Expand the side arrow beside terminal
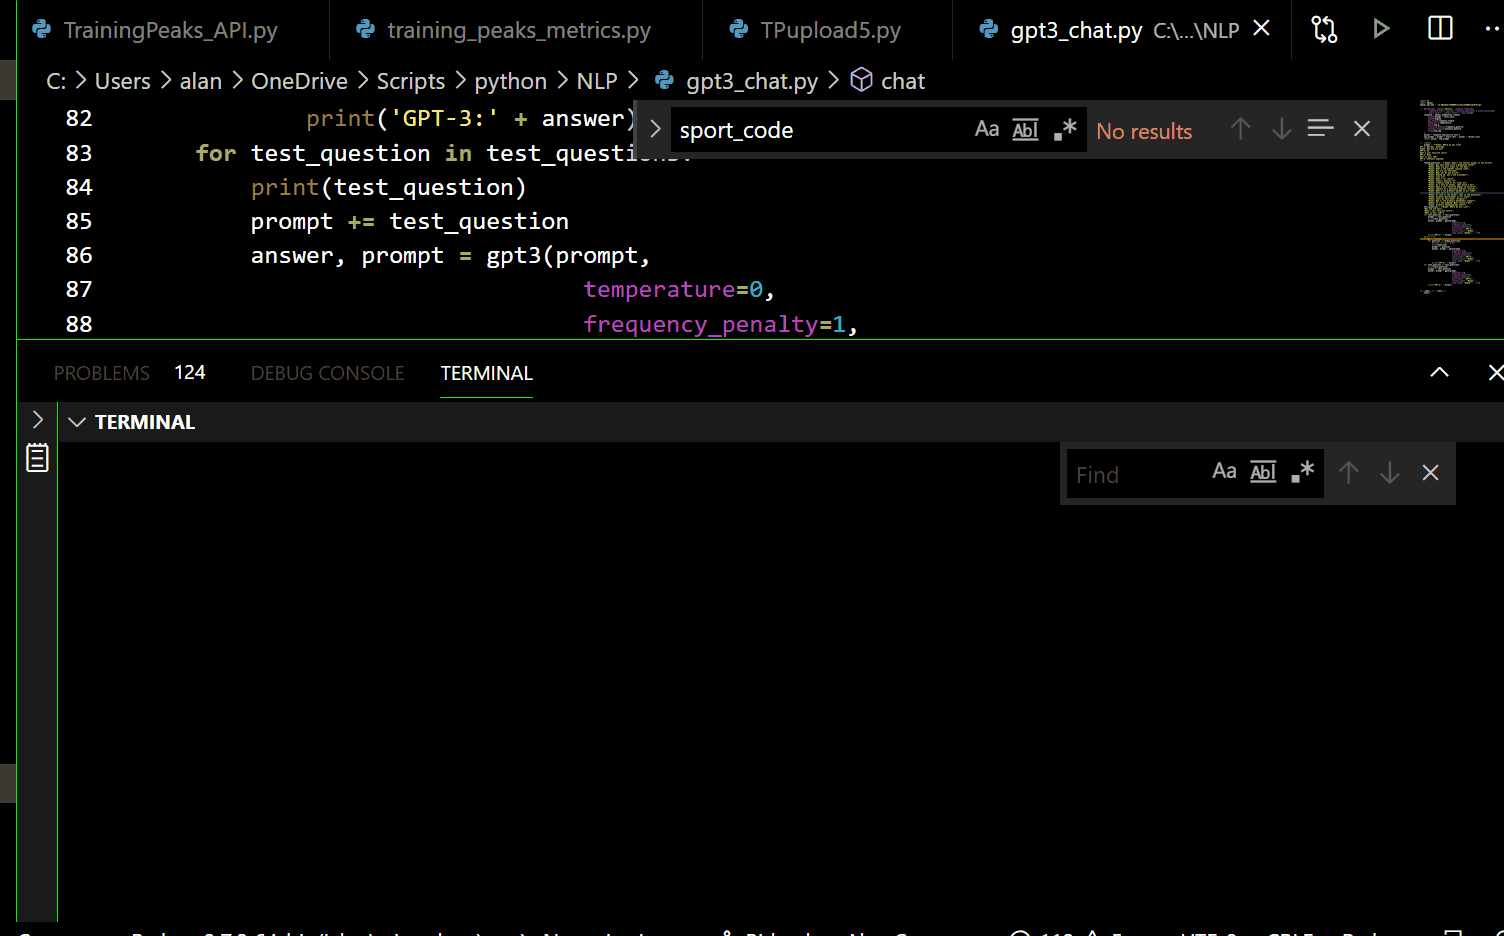Viewport: 1504px width, 936px height. (x=37, y=419)
